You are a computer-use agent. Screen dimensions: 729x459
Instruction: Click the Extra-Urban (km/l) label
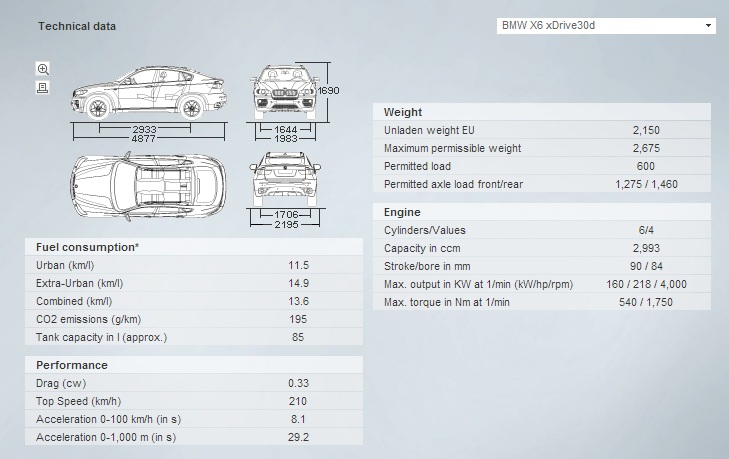tap(80, 283)
